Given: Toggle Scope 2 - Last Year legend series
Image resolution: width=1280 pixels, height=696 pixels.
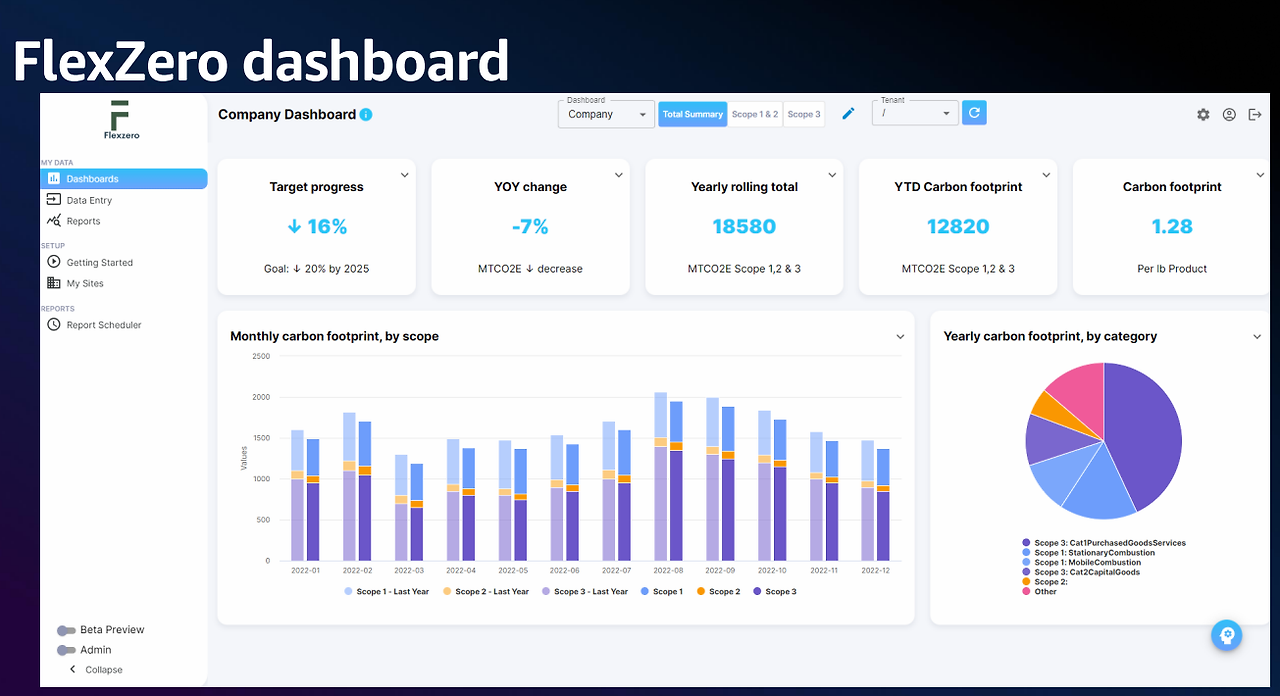Looking at the screenshot, I should click(x=485, y=592).
